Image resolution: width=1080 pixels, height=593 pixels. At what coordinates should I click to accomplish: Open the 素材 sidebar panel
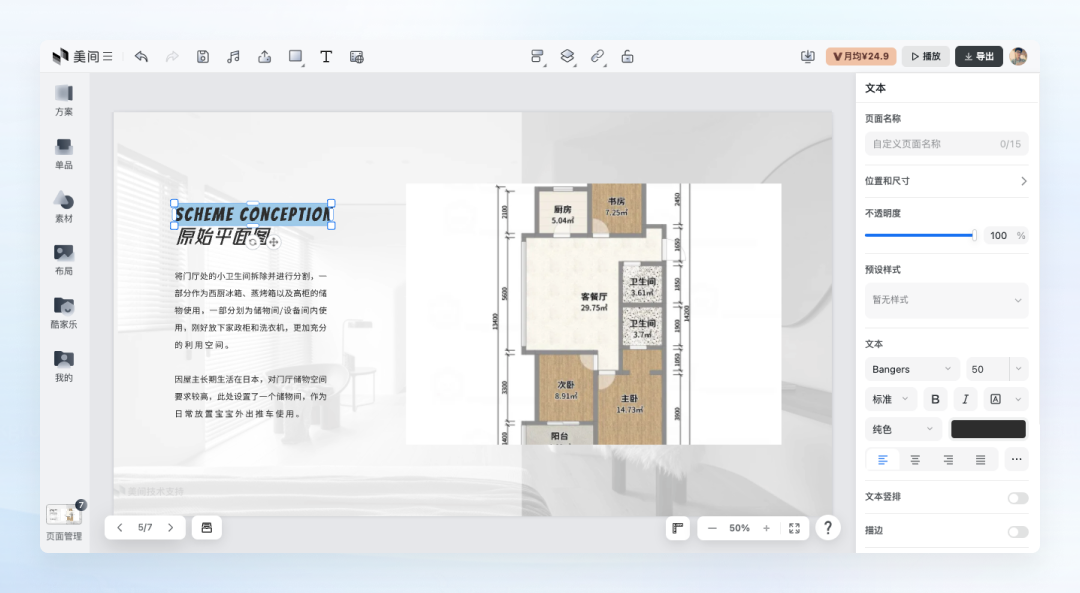[63, 207]
